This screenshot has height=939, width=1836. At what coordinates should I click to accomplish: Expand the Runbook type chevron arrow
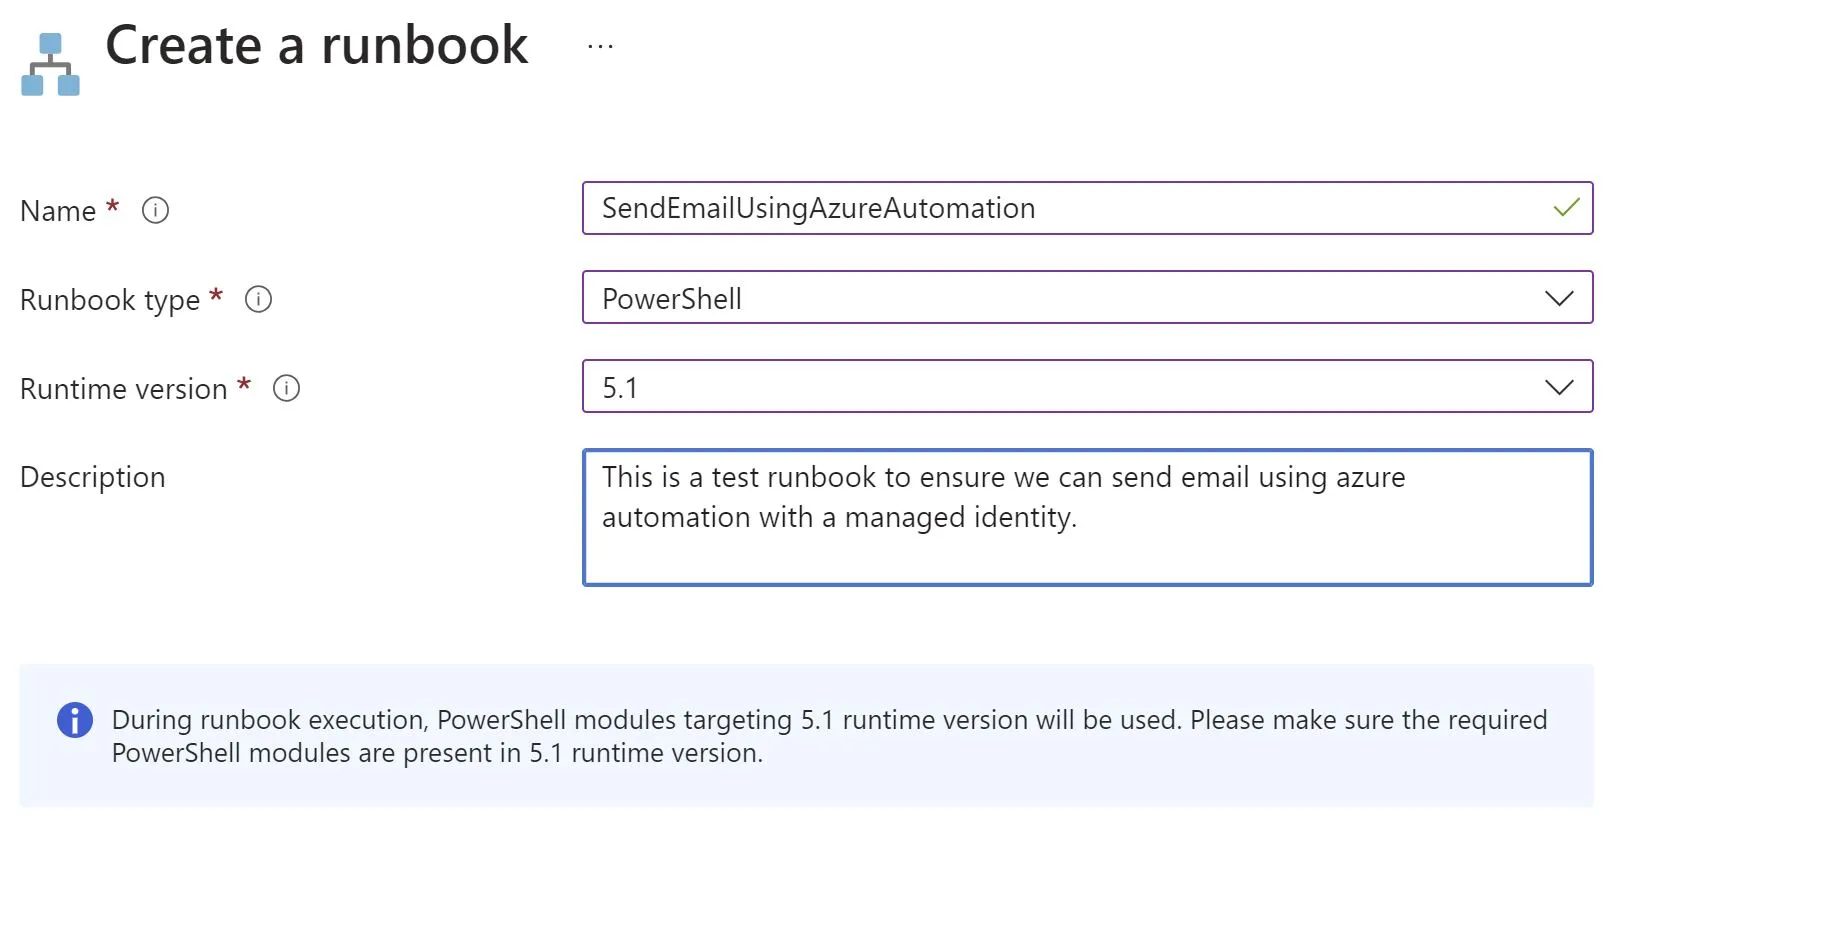click(1559, 298)
